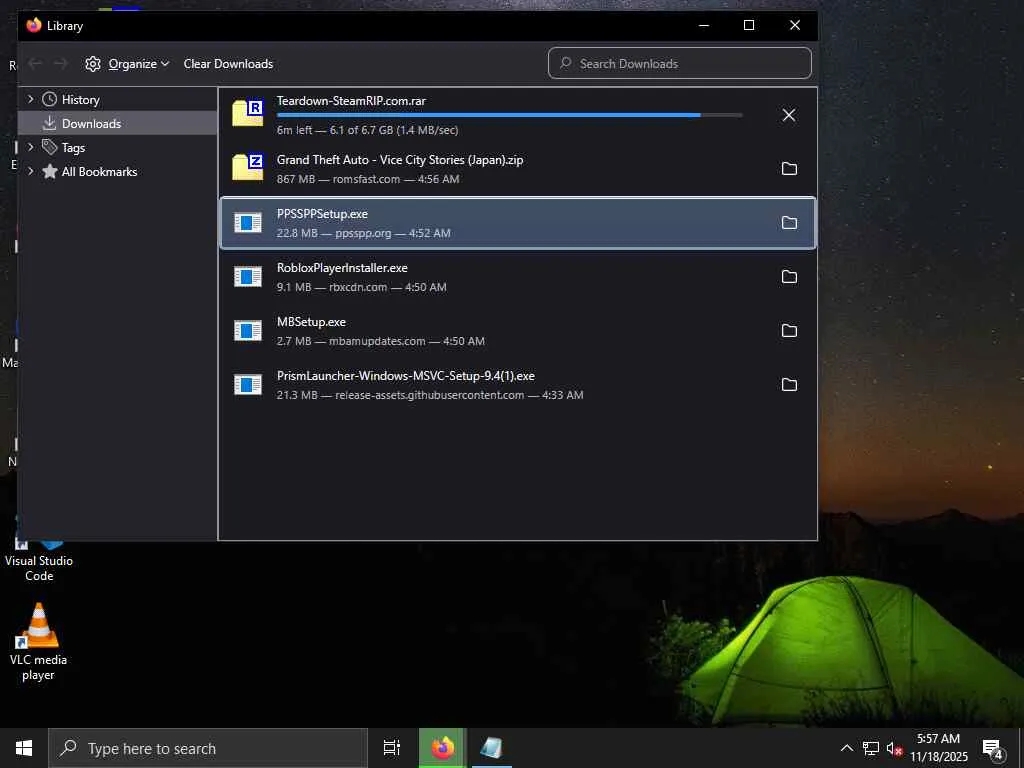Click the '6m left — 6.1 of 6.7 GB' status

[368, 130]
